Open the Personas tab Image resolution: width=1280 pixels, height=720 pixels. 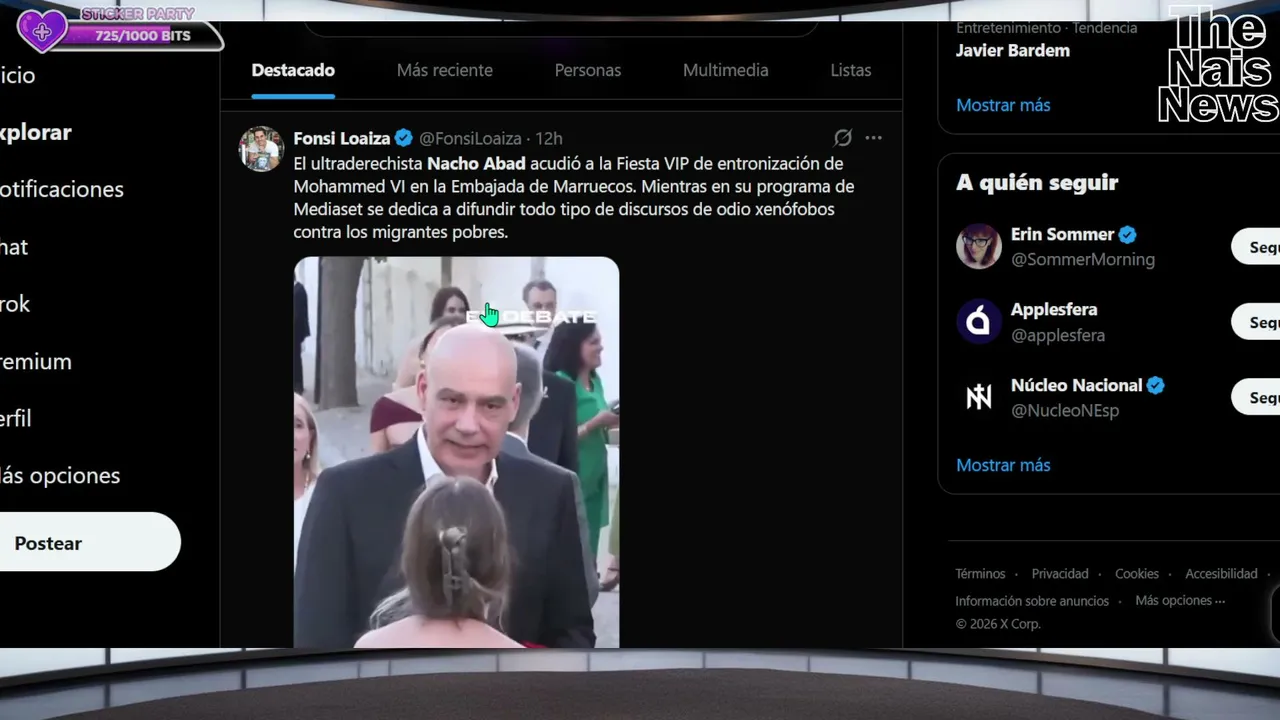point(588,70)
